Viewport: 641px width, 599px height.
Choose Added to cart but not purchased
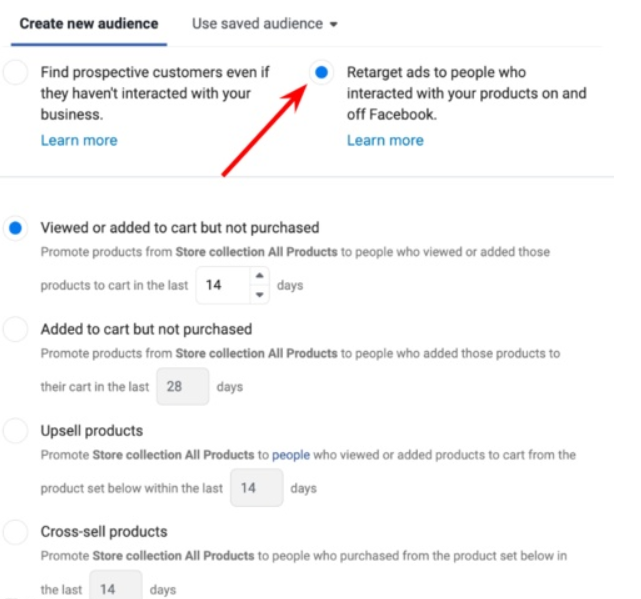click(15, 329)
